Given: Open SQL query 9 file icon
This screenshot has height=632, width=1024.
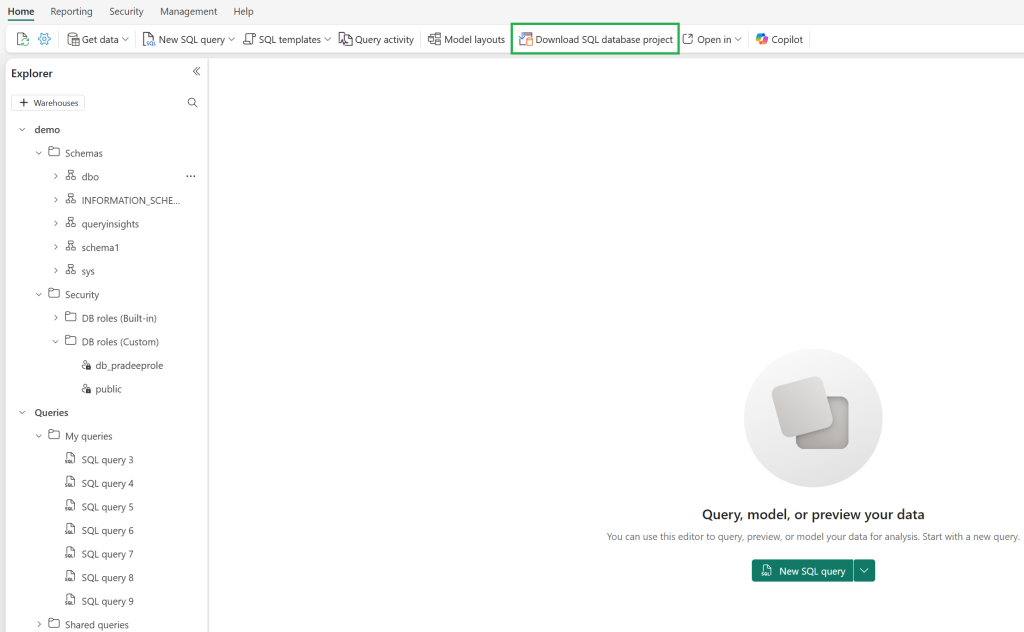Looking at the screenshot, I should (x=70, y=599).
